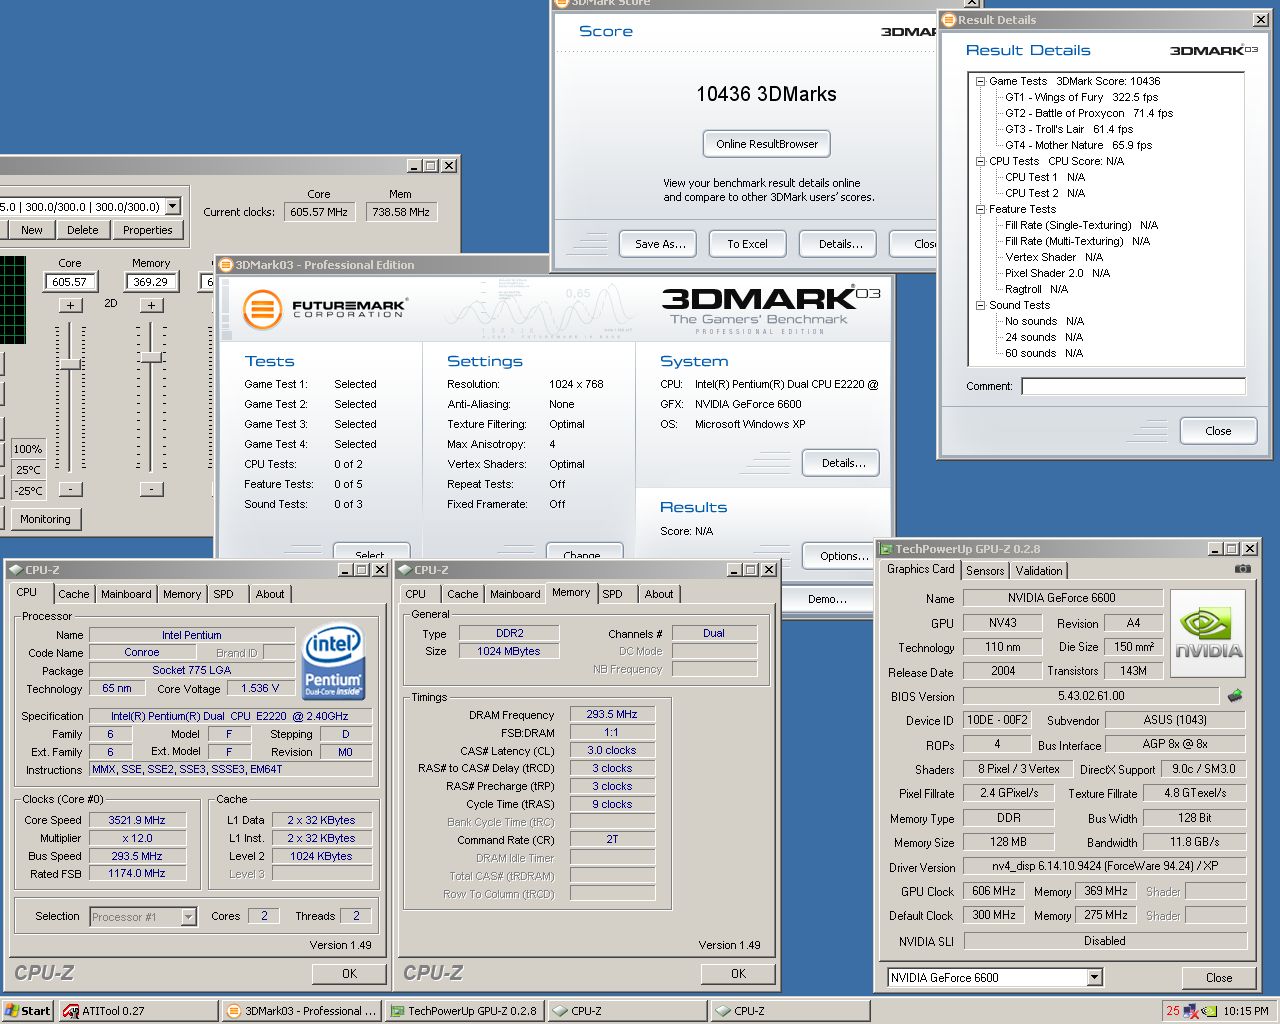1280x1024 pixels.
Task: Decrease core clock with minus button
Action: (x=70, y=489)
